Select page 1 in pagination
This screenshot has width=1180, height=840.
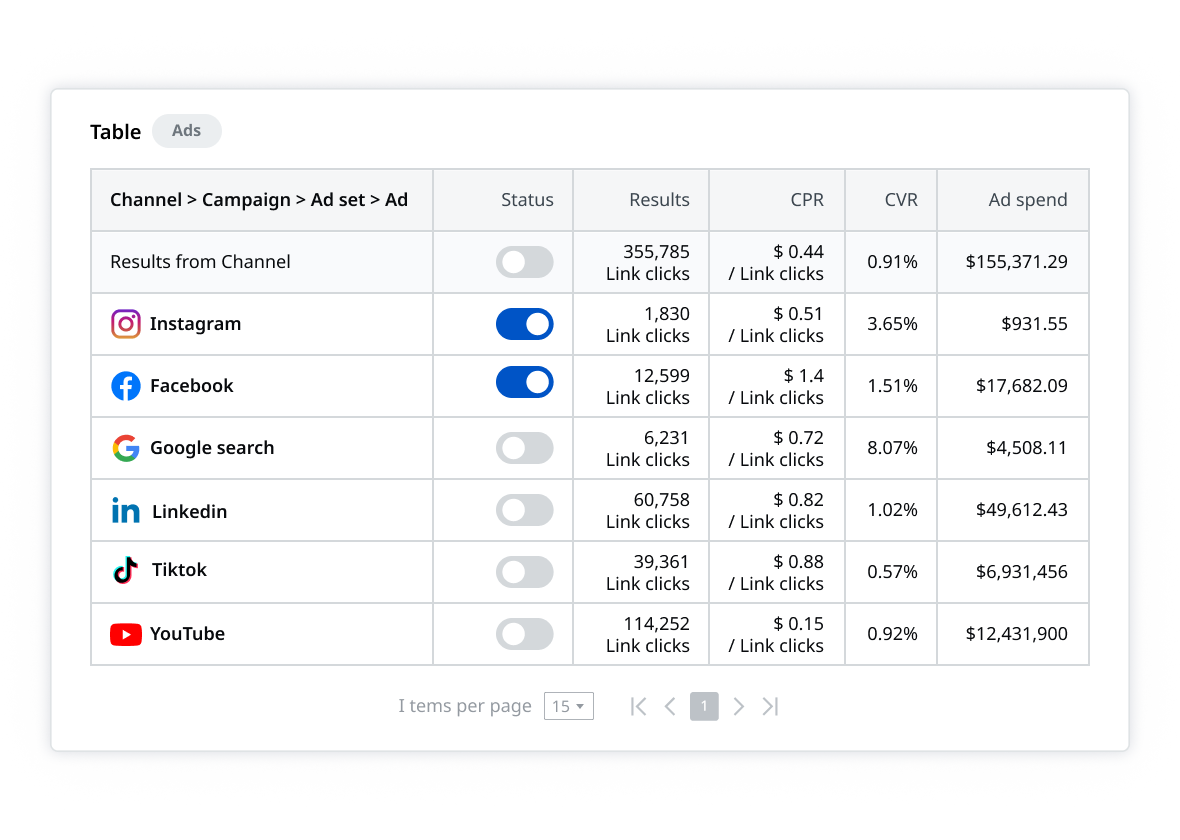pos(704,706)
